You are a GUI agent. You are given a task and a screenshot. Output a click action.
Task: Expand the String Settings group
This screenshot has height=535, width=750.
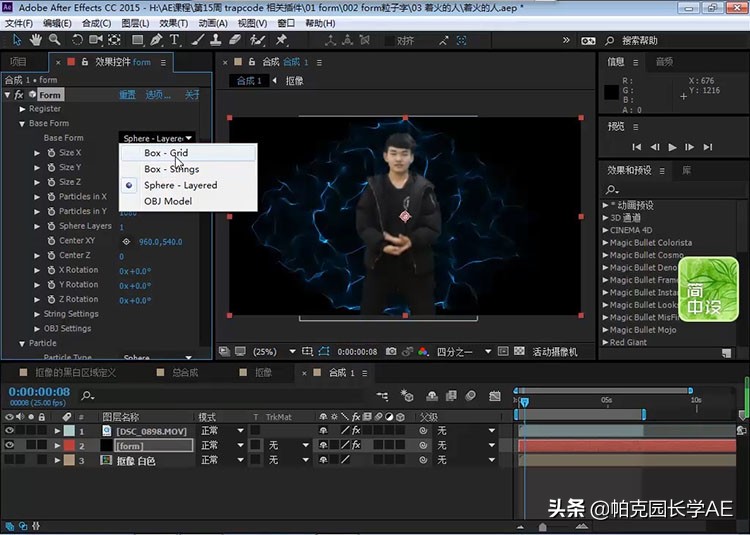click(x=37, y=314)
